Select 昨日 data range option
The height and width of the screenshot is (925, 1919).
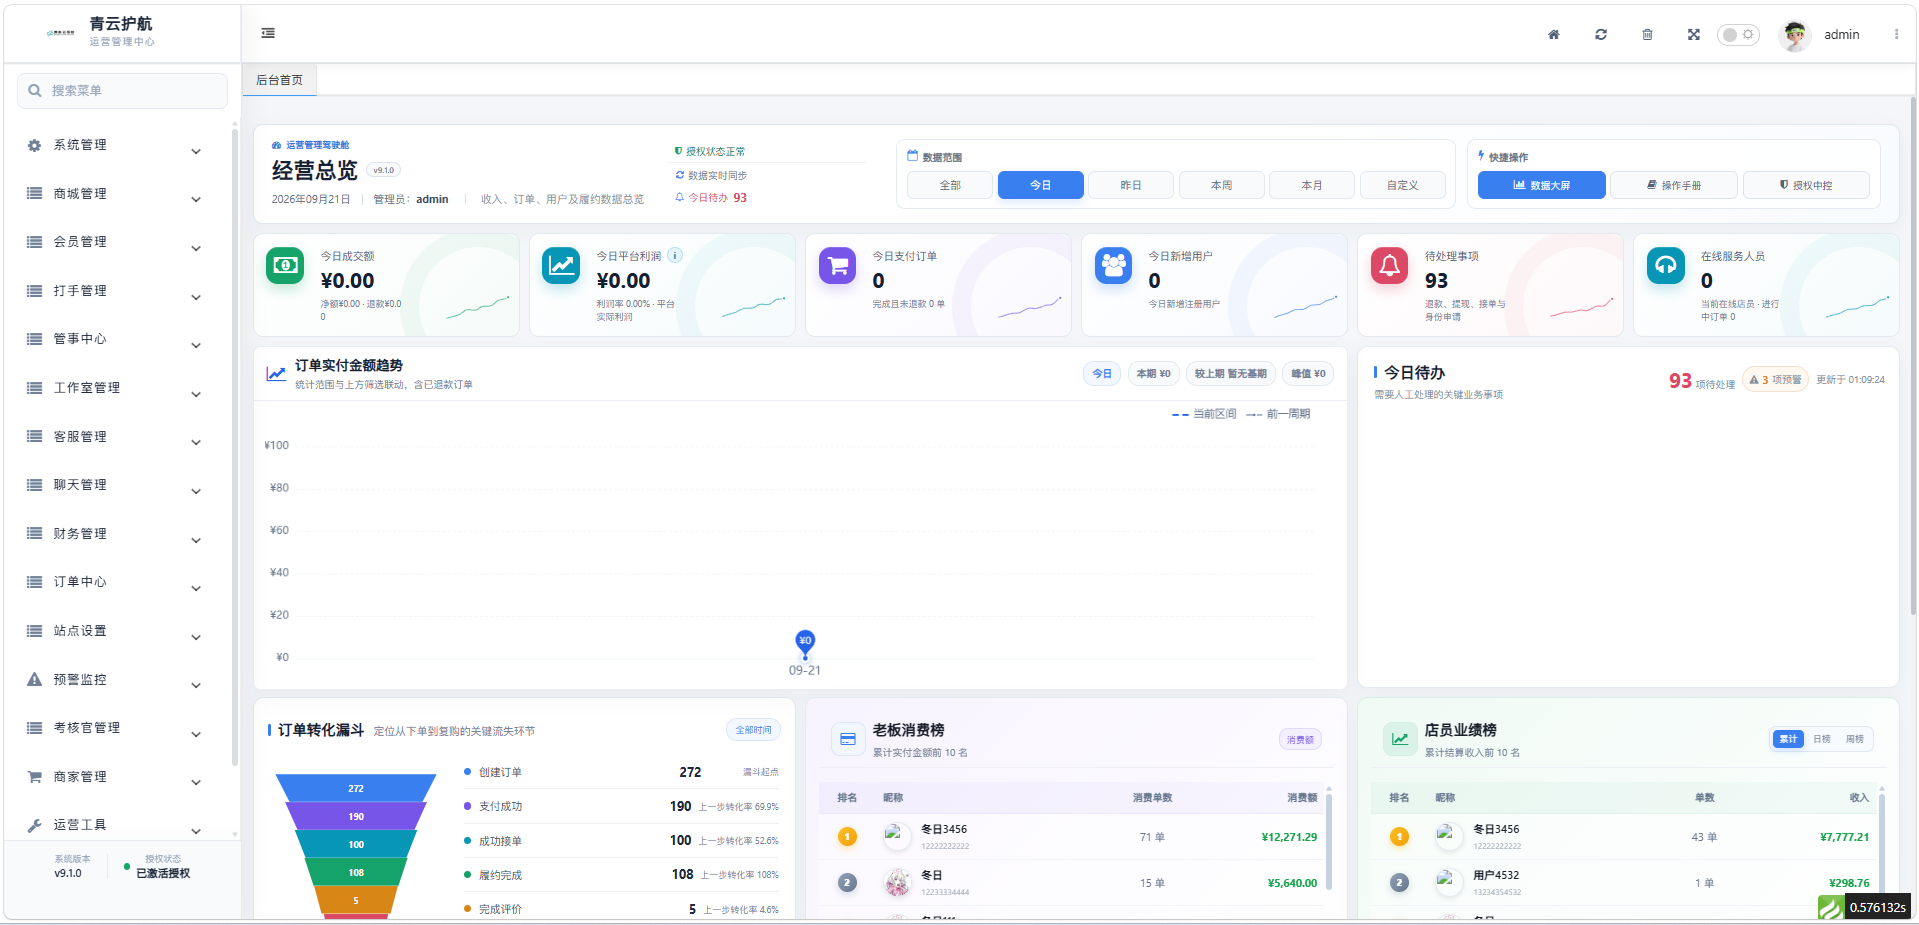(1131, 185)
